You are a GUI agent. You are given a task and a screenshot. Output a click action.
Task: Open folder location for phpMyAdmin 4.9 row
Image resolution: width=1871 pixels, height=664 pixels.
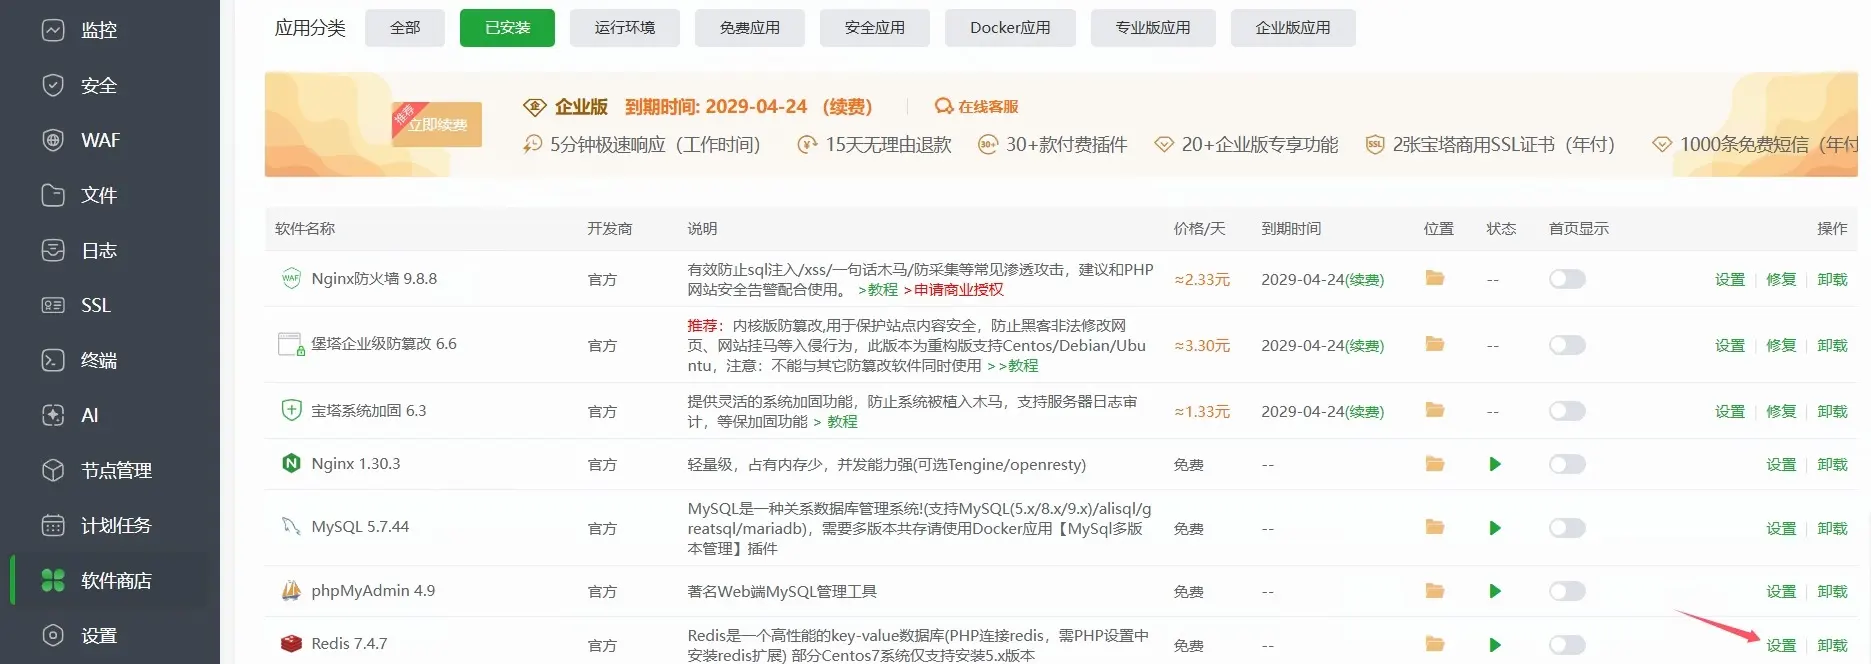[x=1435, y=591]
